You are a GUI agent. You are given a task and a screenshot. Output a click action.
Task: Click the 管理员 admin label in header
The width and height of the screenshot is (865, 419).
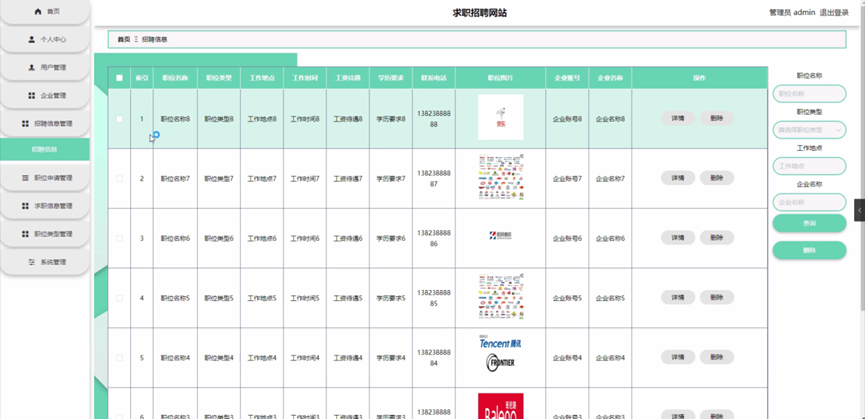click(792, 13)
